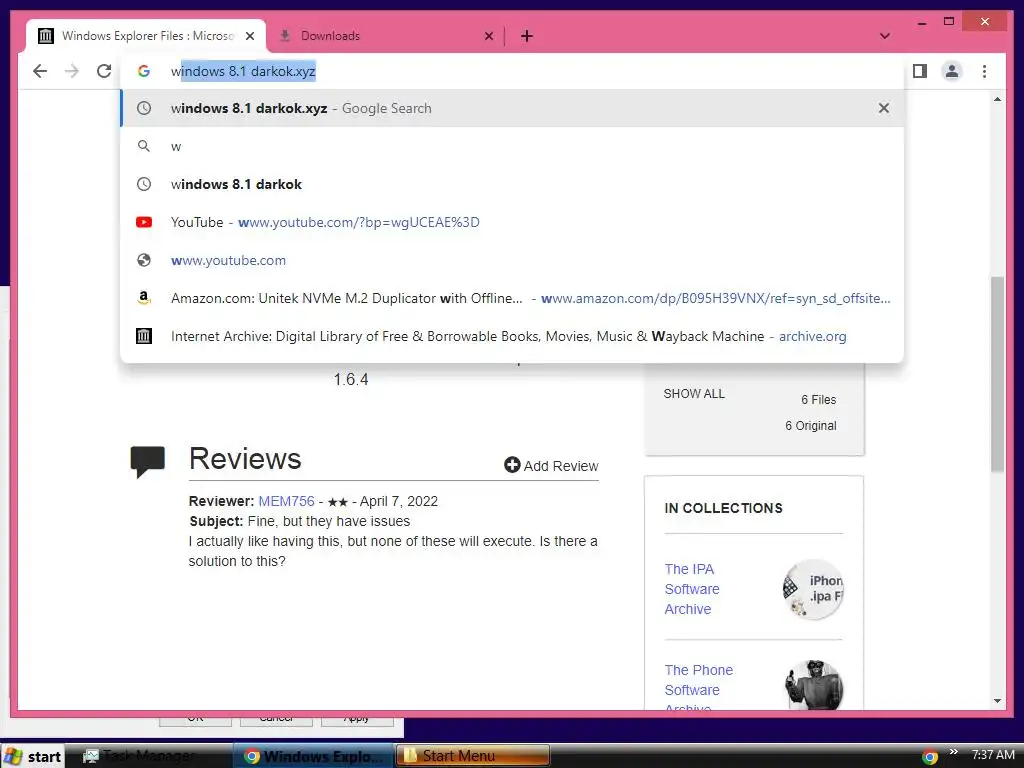The height and width of the screenshot is (768, 1024).
Task: Open The Phone Software Archive link
Action: click(699, 688)
